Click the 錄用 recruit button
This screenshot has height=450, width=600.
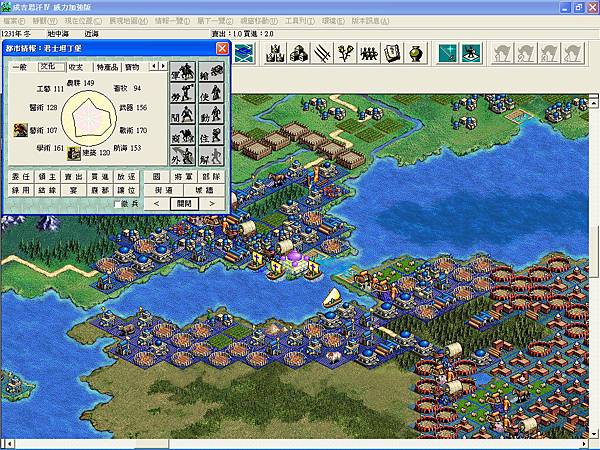[21, 190]
